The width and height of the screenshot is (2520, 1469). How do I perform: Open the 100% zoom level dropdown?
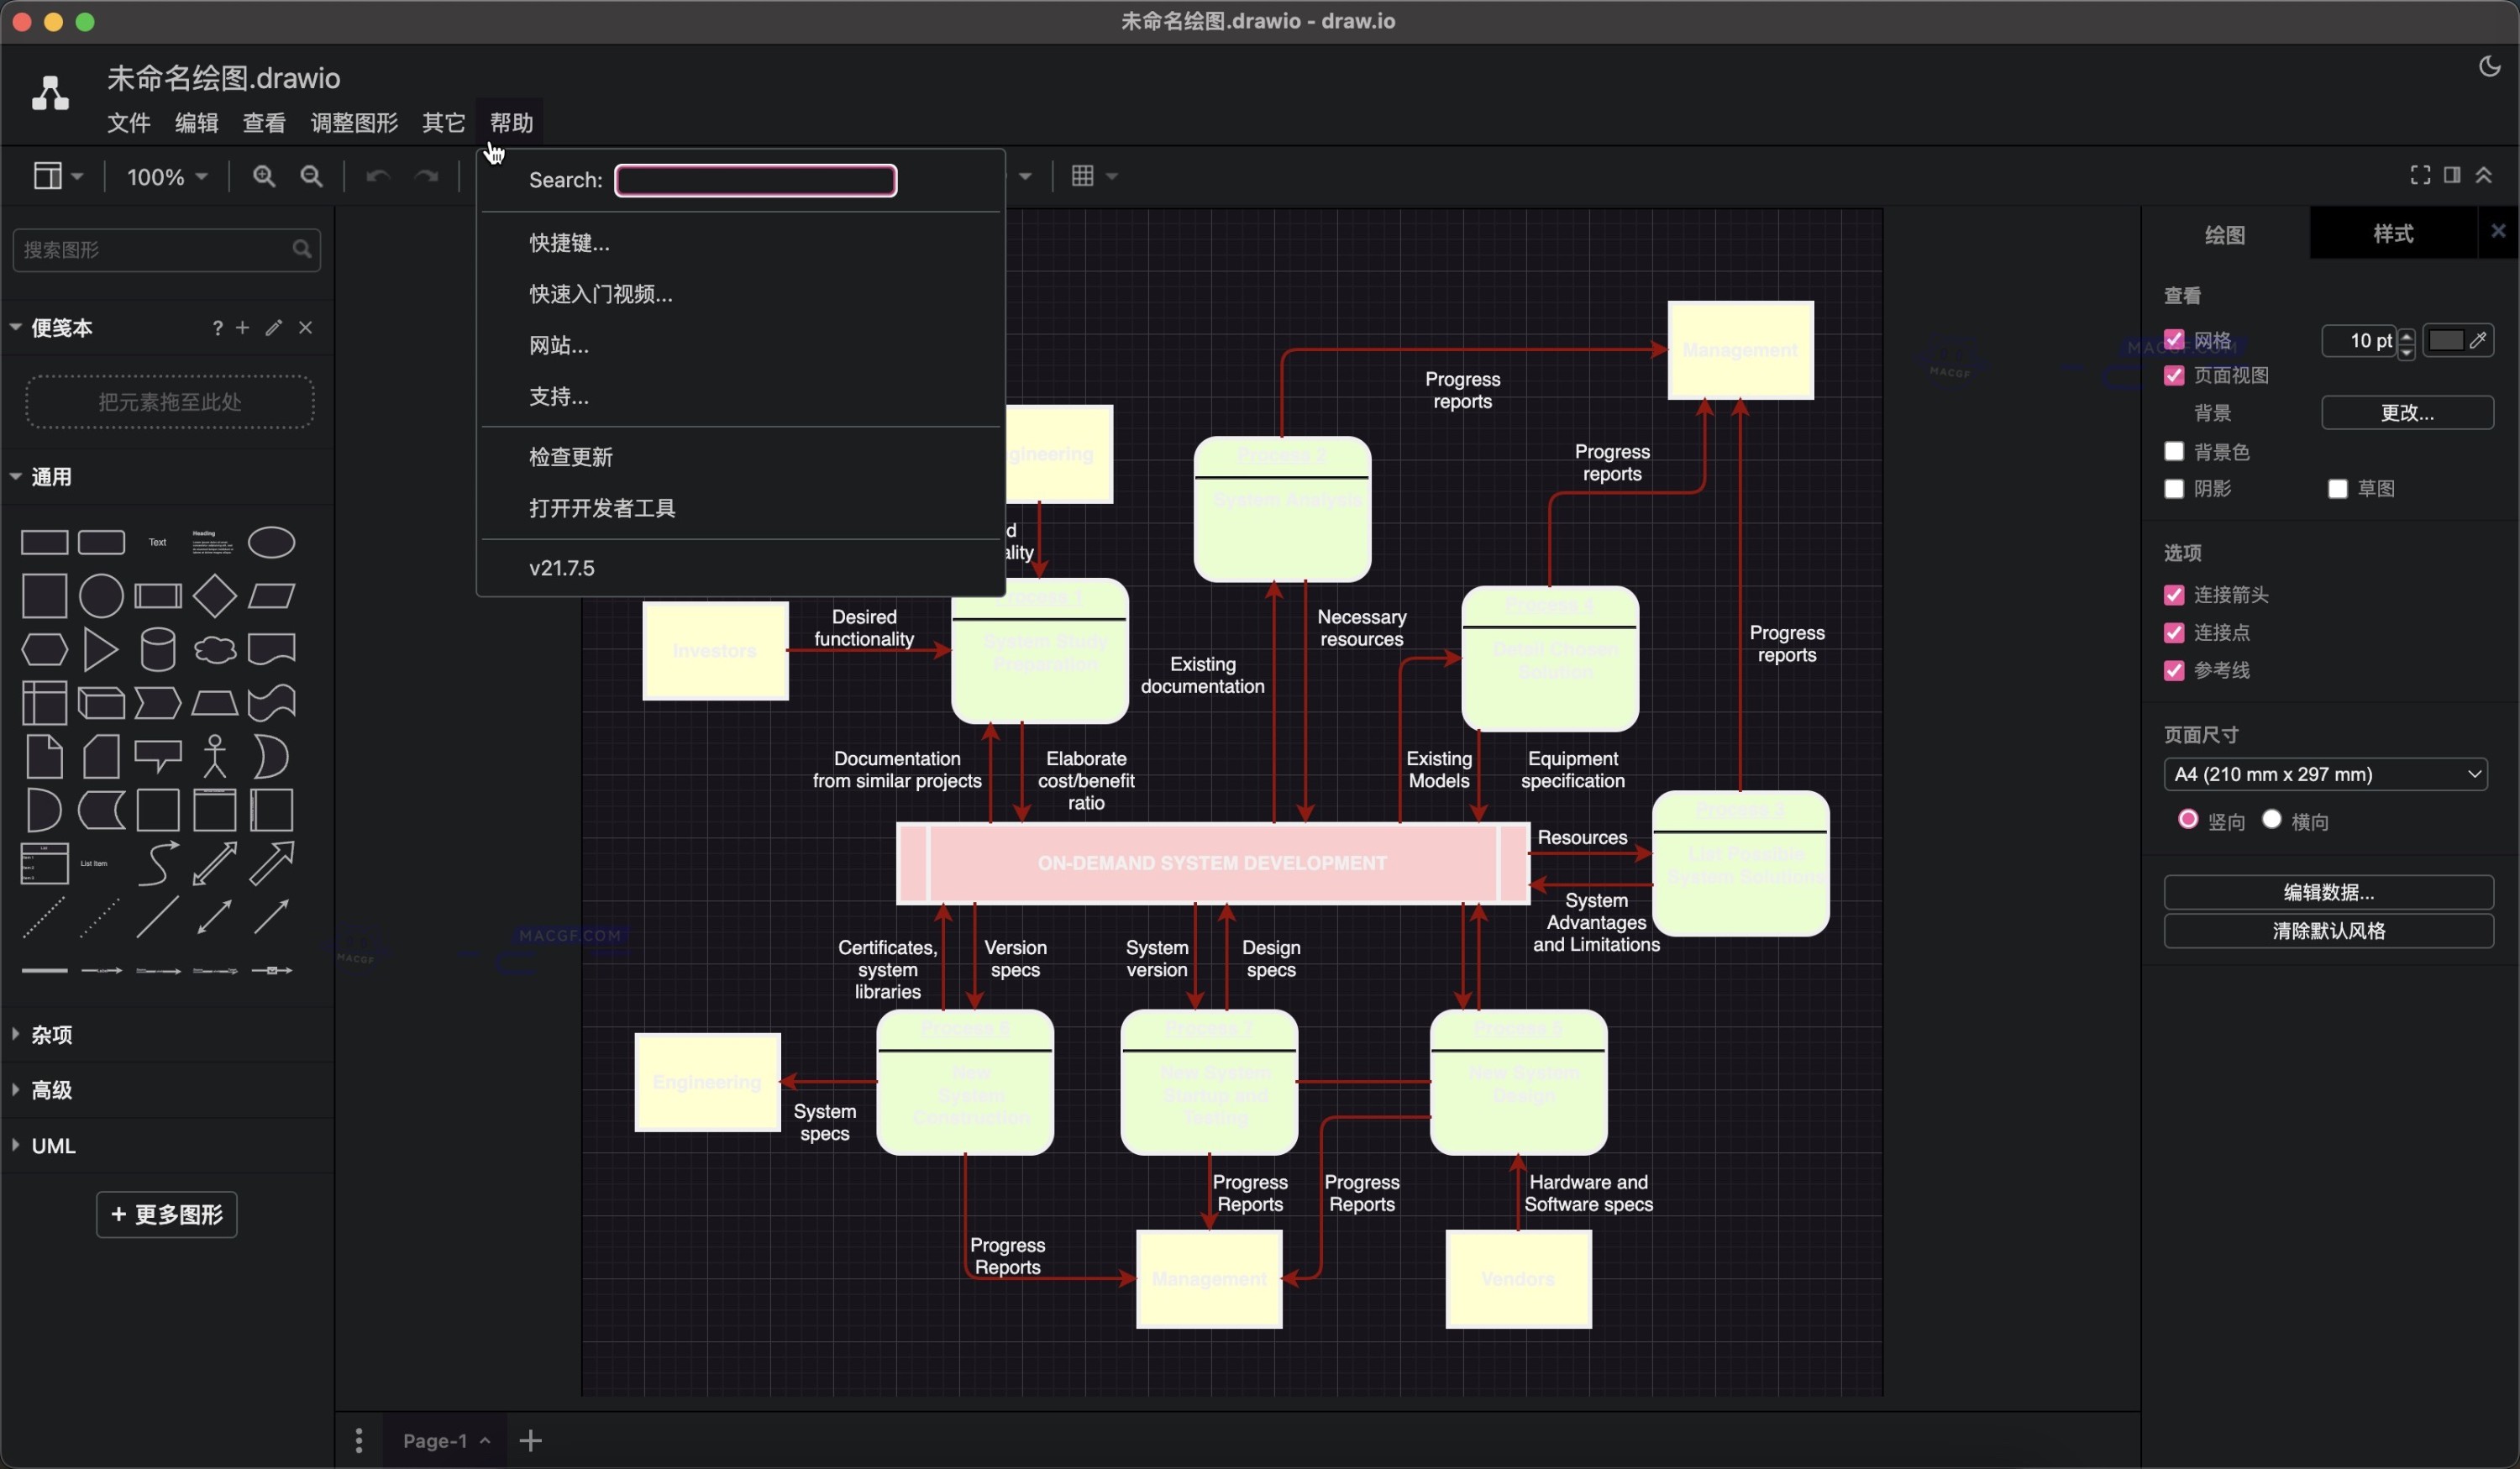point(166,176)
